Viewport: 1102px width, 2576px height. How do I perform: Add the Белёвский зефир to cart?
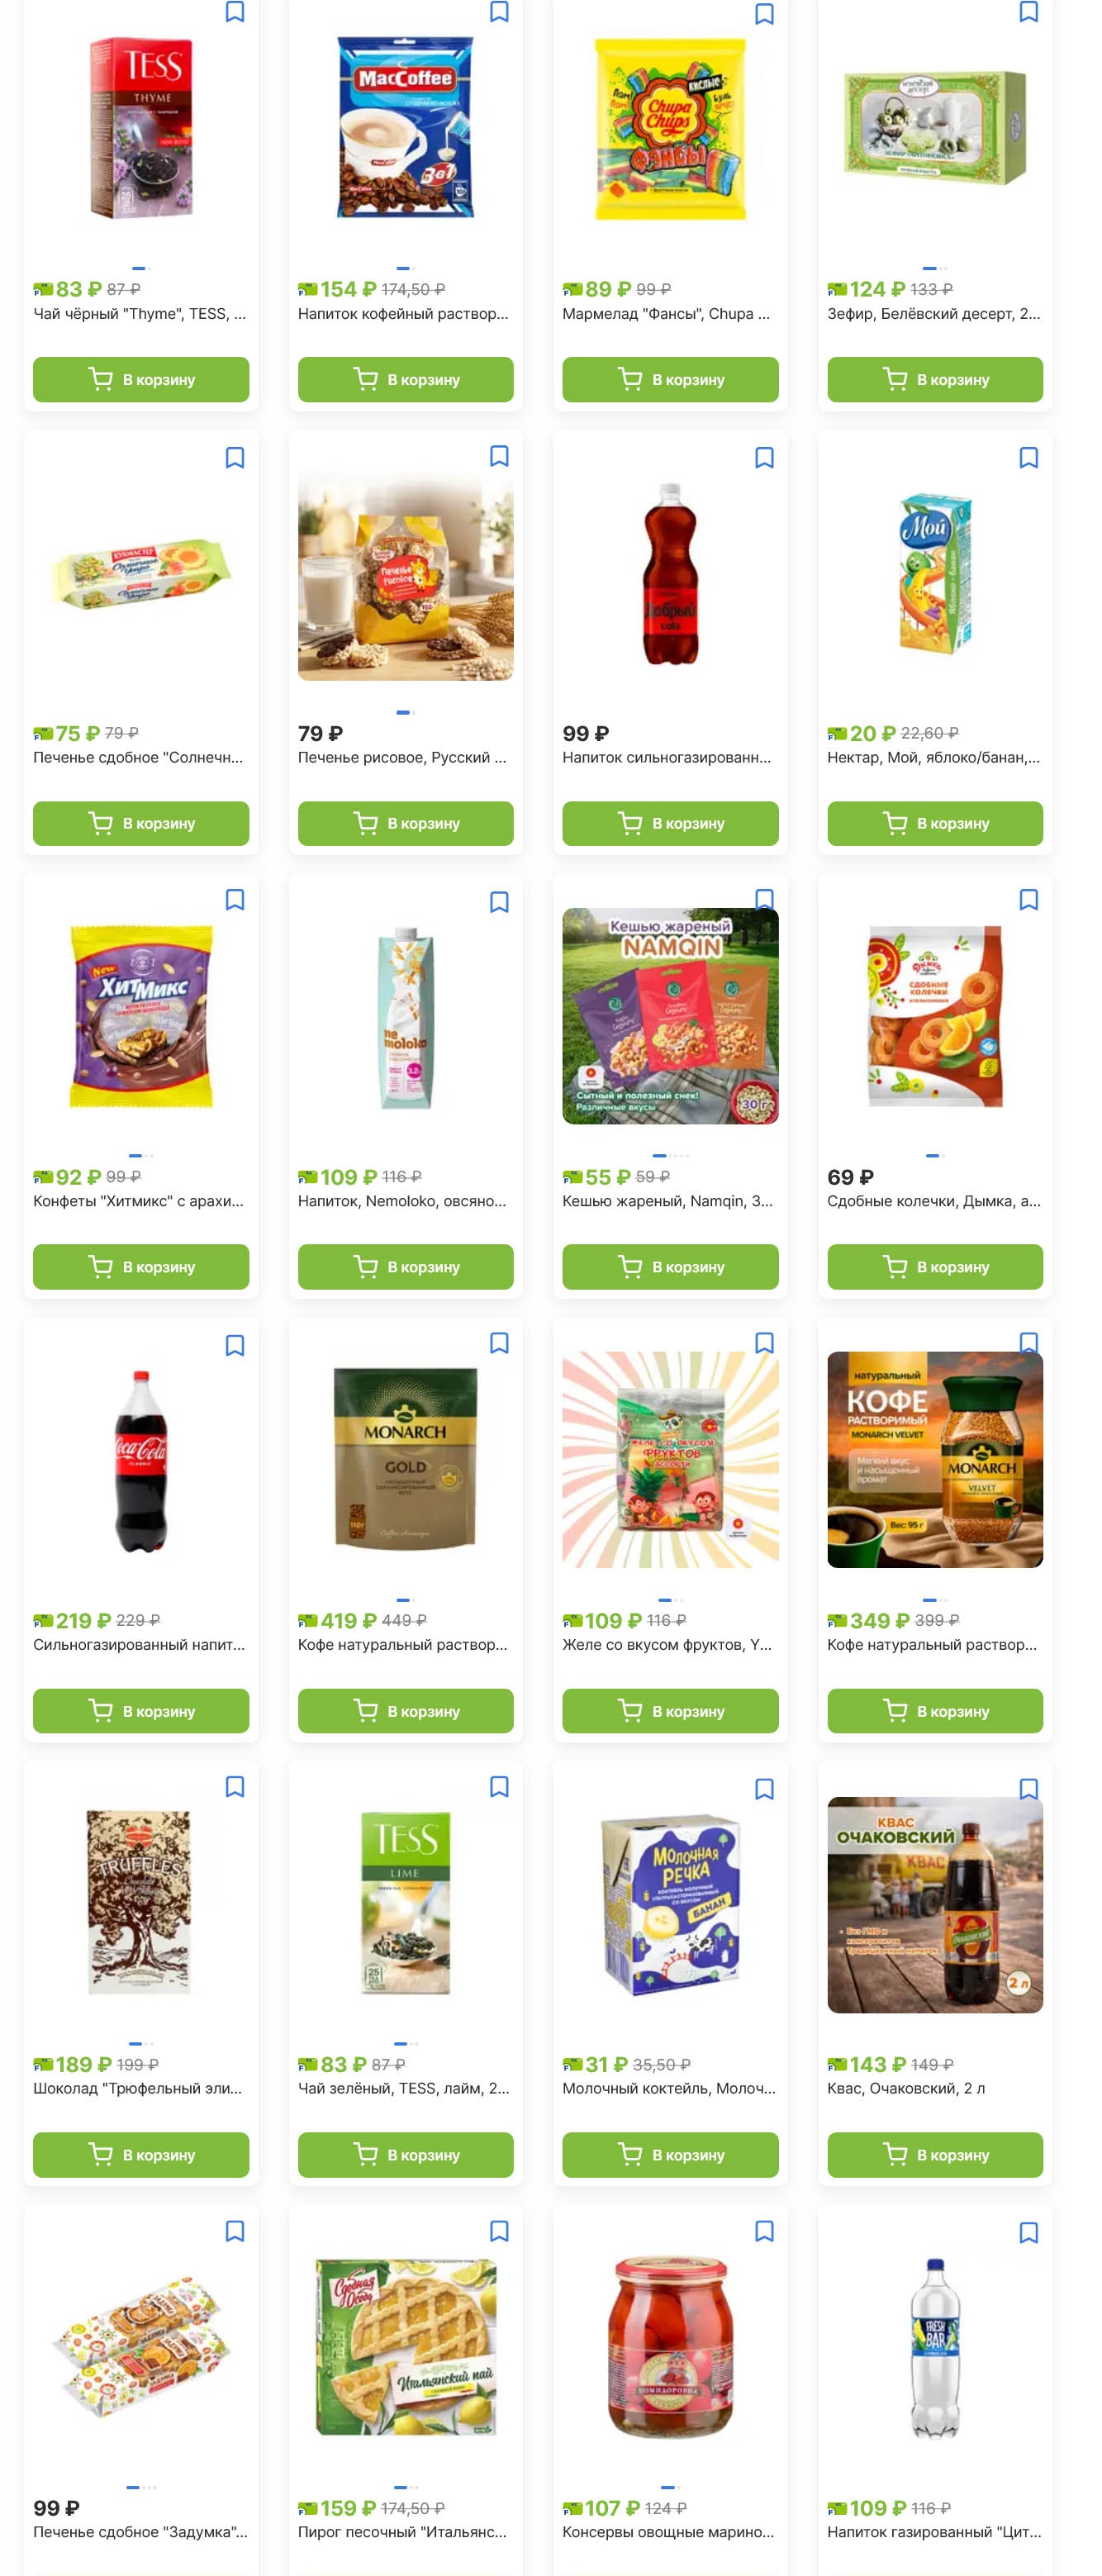935,379
